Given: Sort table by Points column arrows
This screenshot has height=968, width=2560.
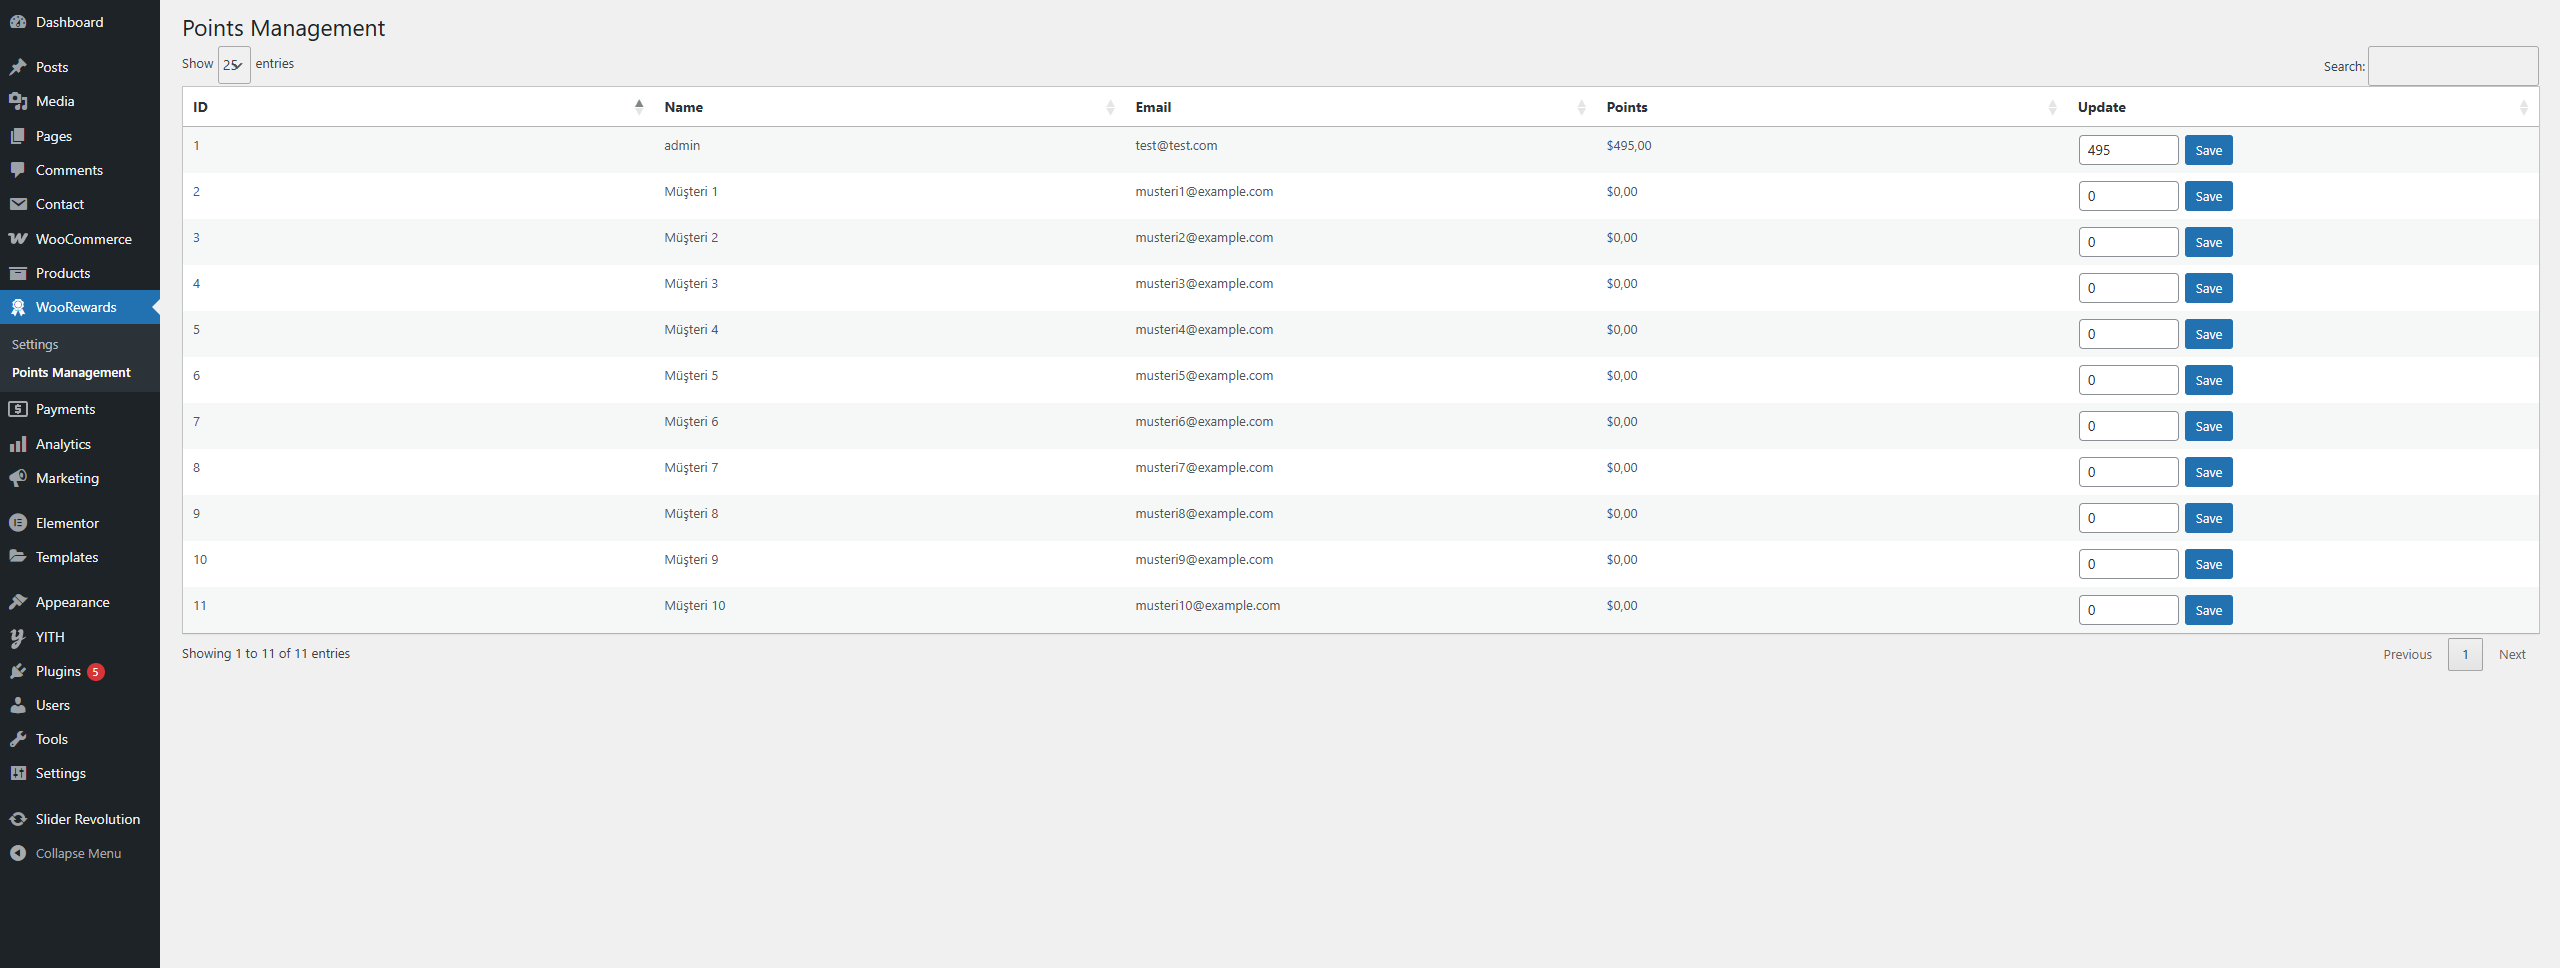Looking at the screenshot, I should point(2052,107).
